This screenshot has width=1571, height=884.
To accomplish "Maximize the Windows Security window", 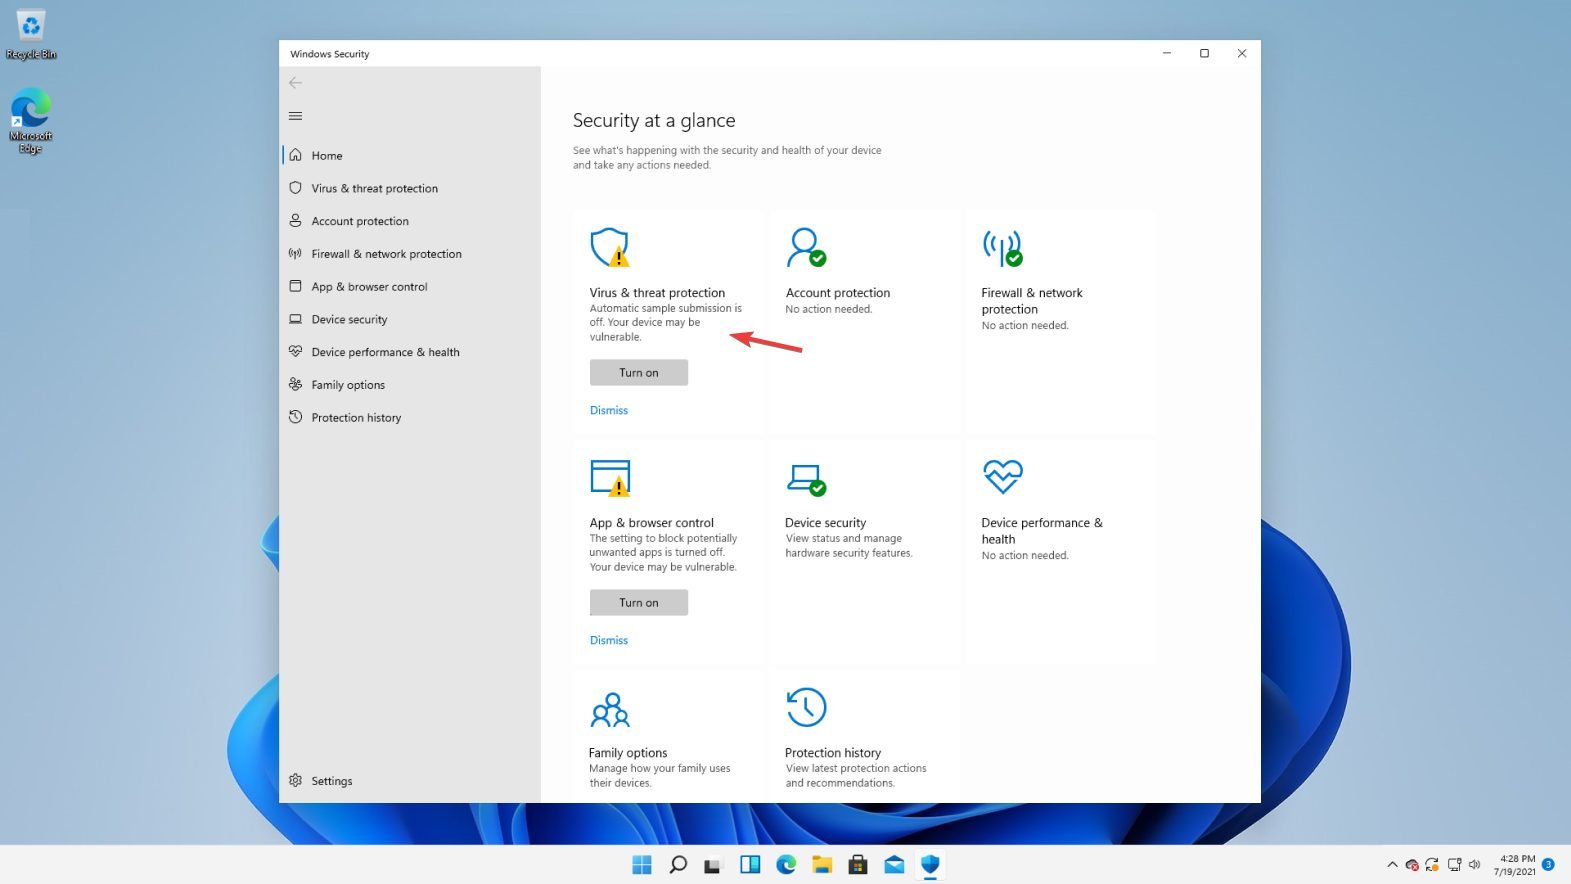I will click(1204, 53).
